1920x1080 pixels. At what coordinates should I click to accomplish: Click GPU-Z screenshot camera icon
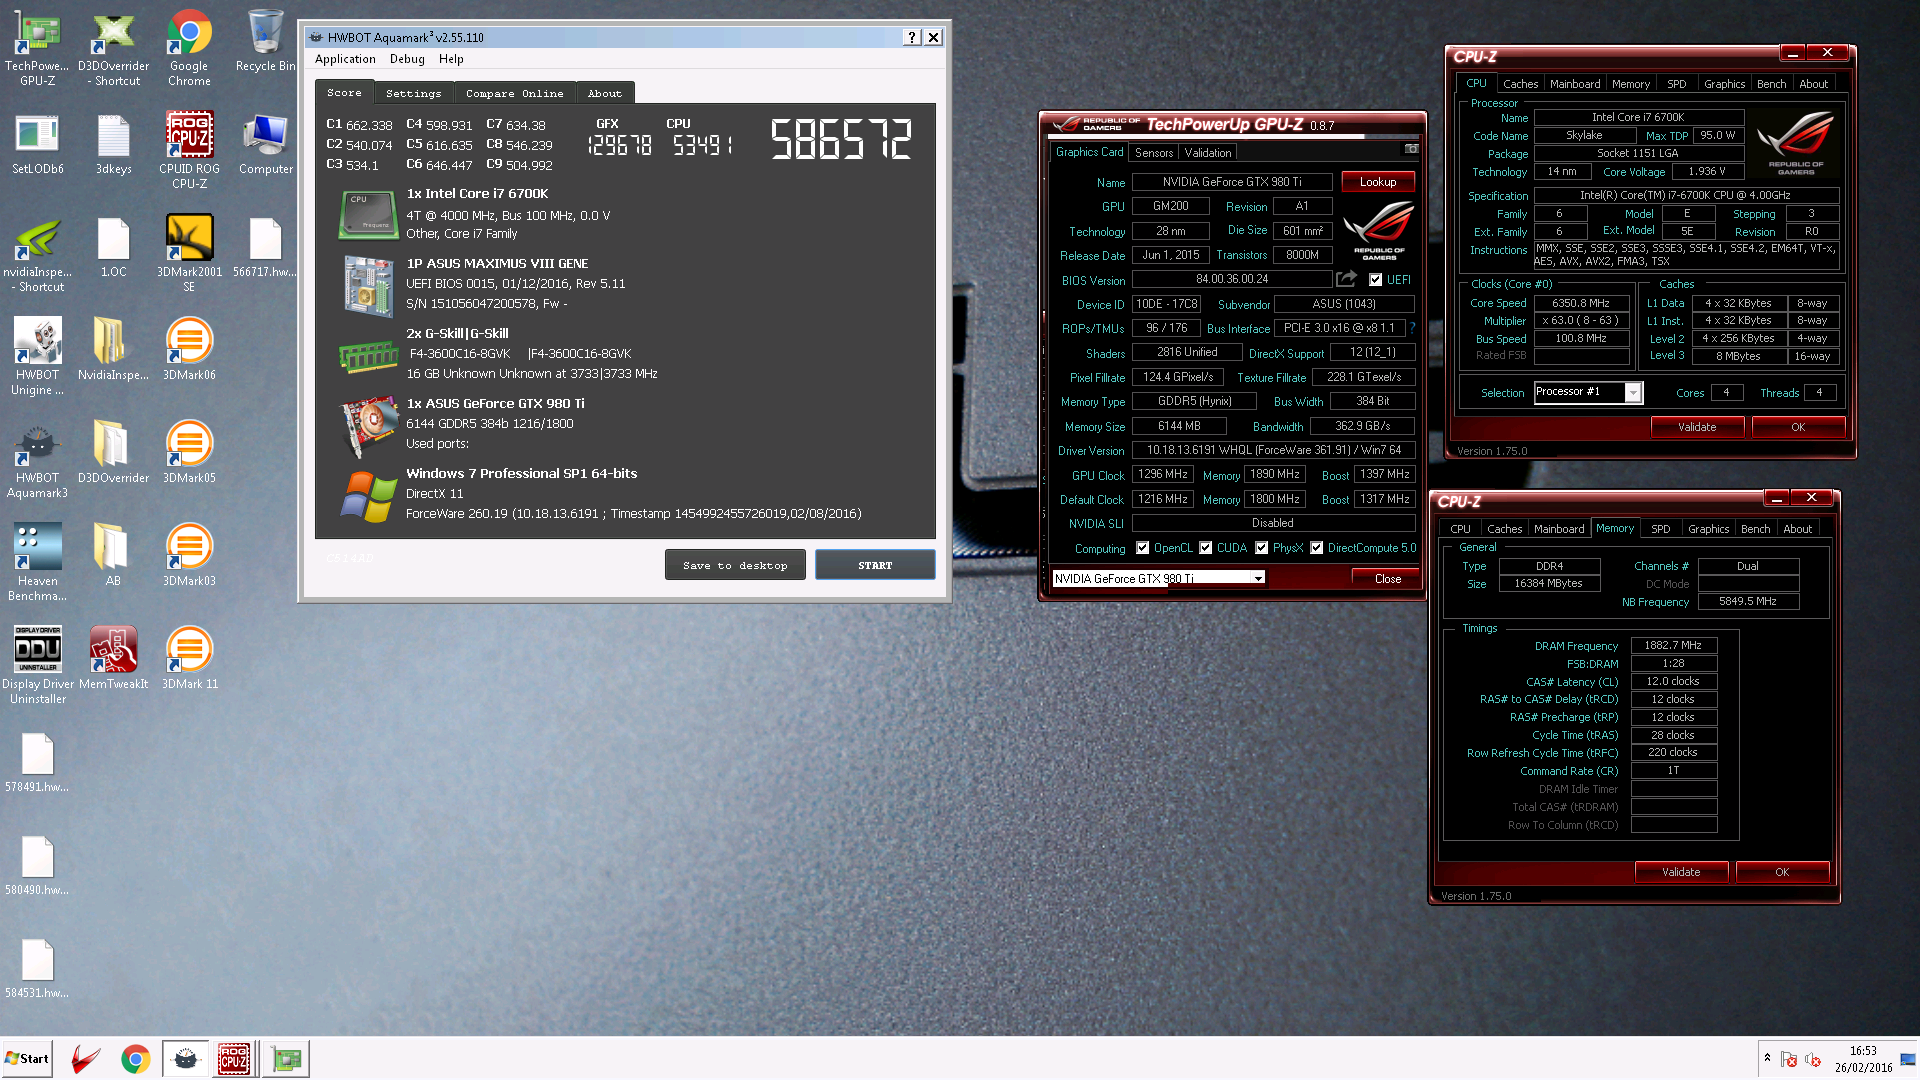(1411, 149)
